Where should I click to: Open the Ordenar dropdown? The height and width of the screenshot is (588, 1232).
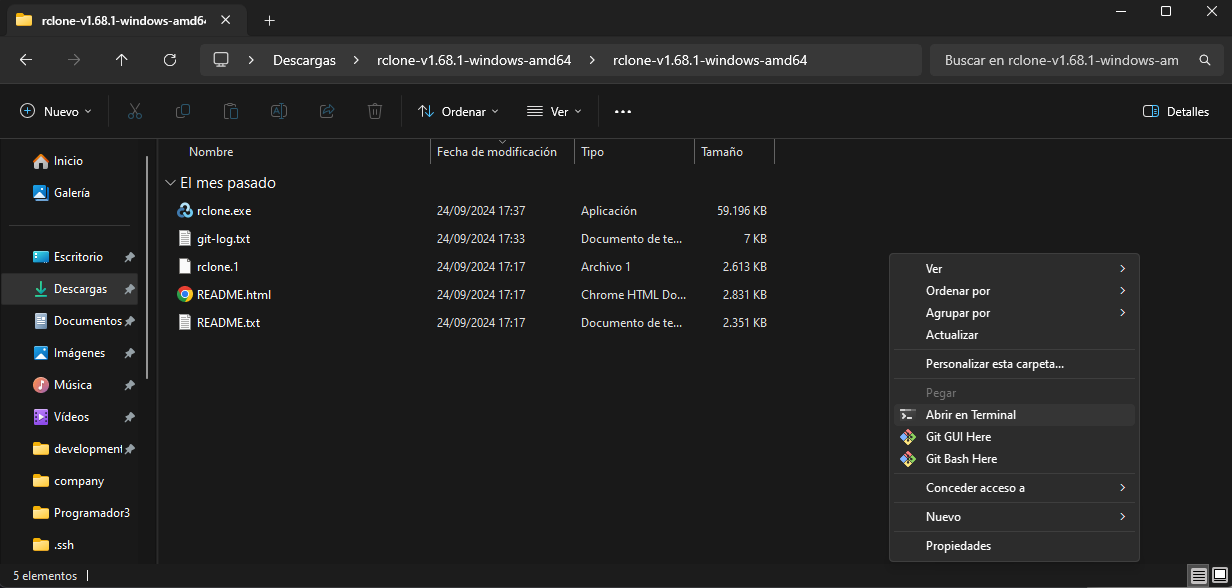(x=458, y=111)
